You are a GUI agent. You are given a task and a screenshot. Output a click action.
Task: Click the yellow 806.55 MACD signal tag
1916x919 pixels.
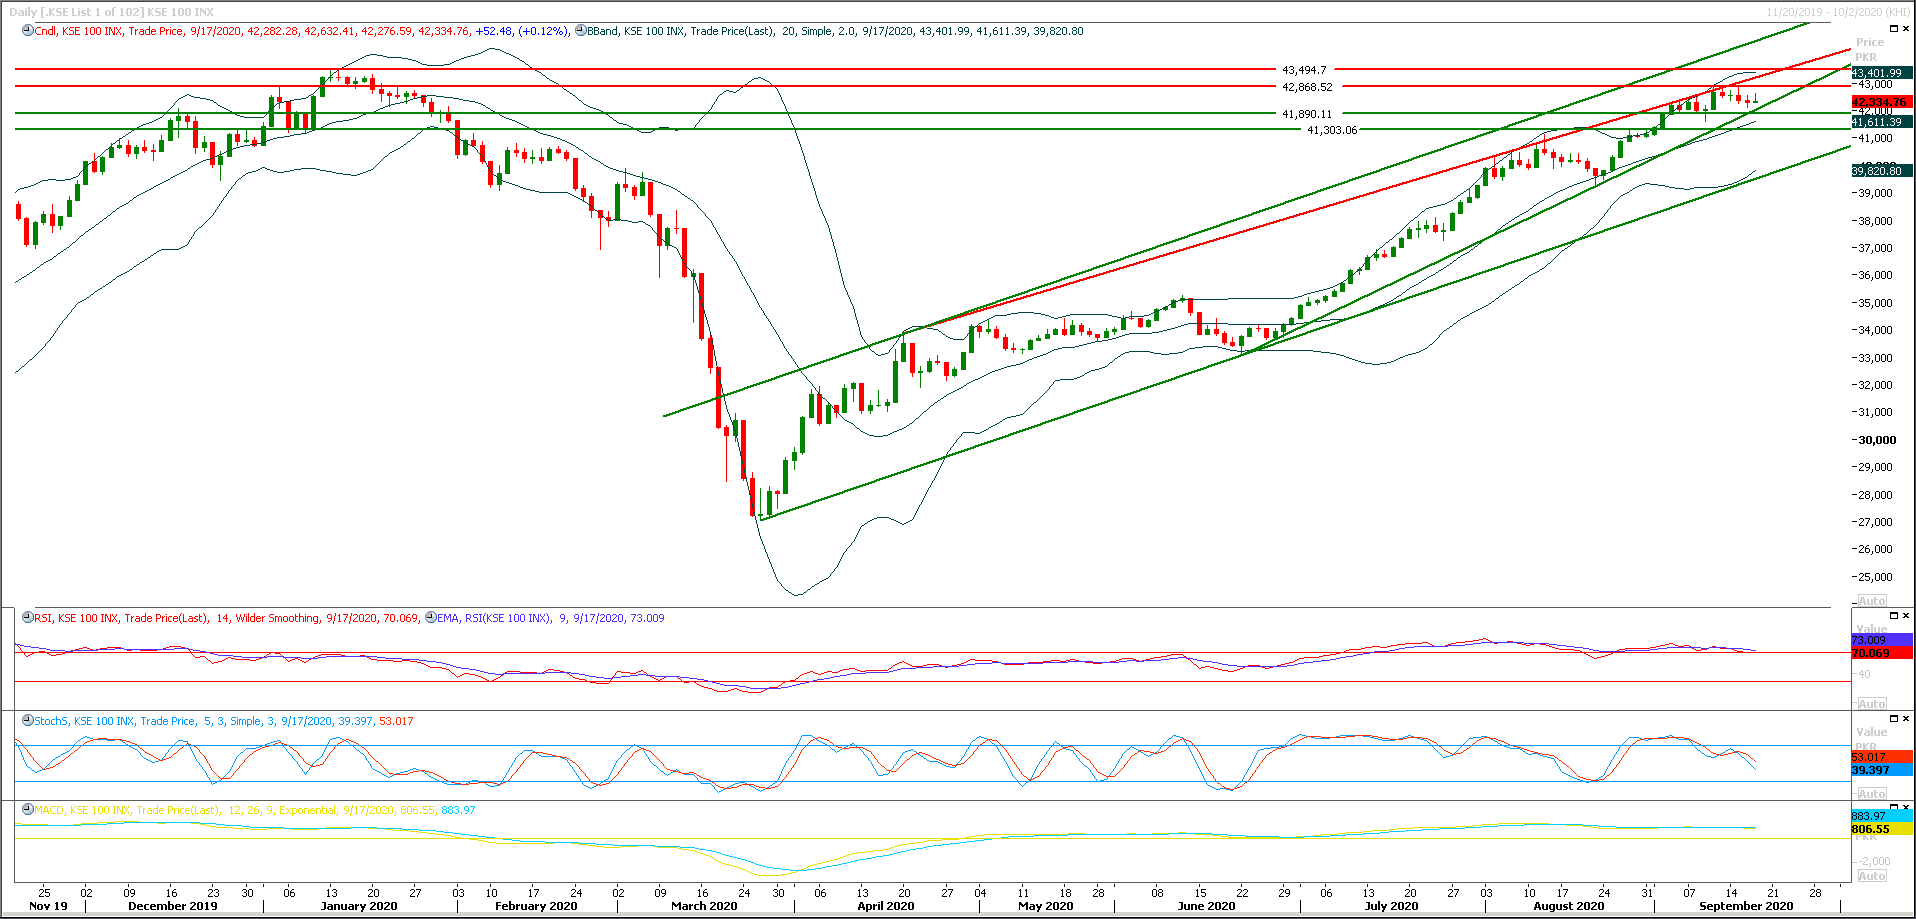click(x=1881, y=829)
